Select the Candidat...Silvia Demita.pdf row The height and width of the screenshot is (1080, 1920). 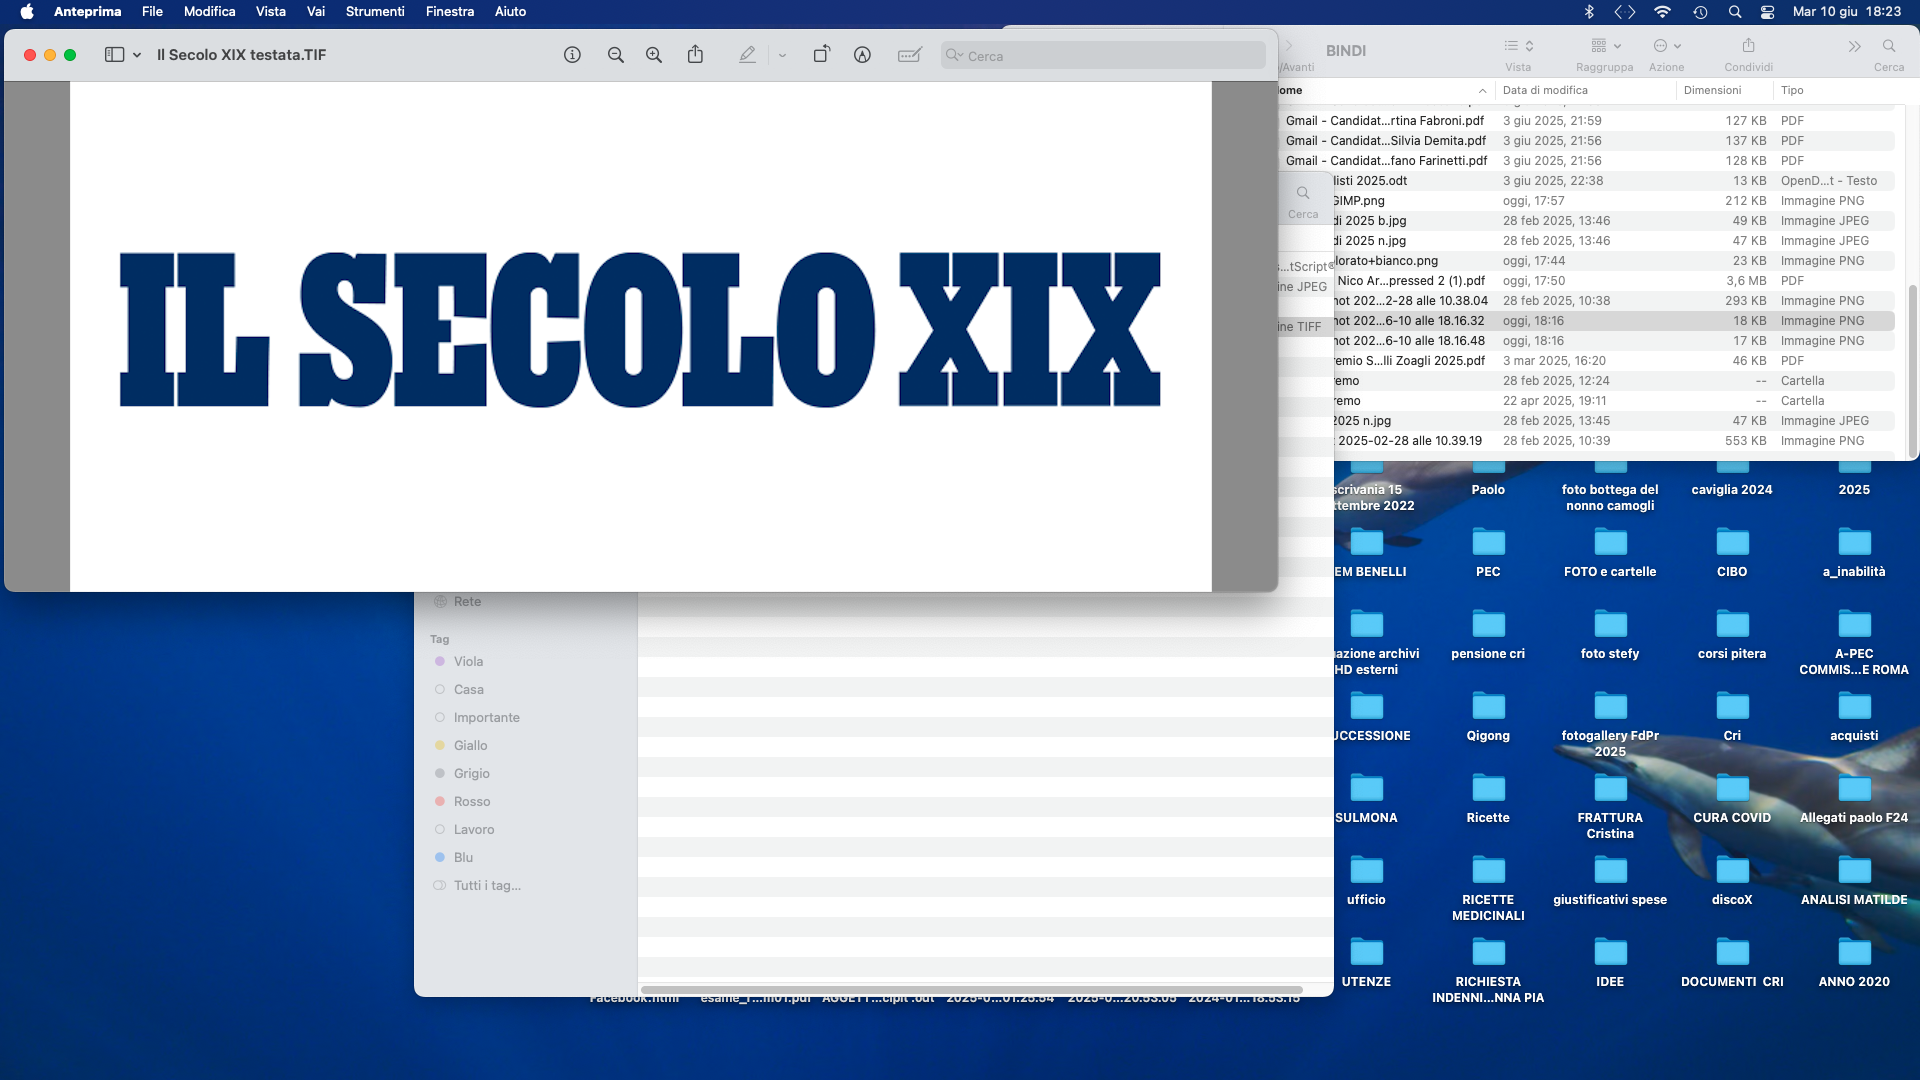(1588, 141)
